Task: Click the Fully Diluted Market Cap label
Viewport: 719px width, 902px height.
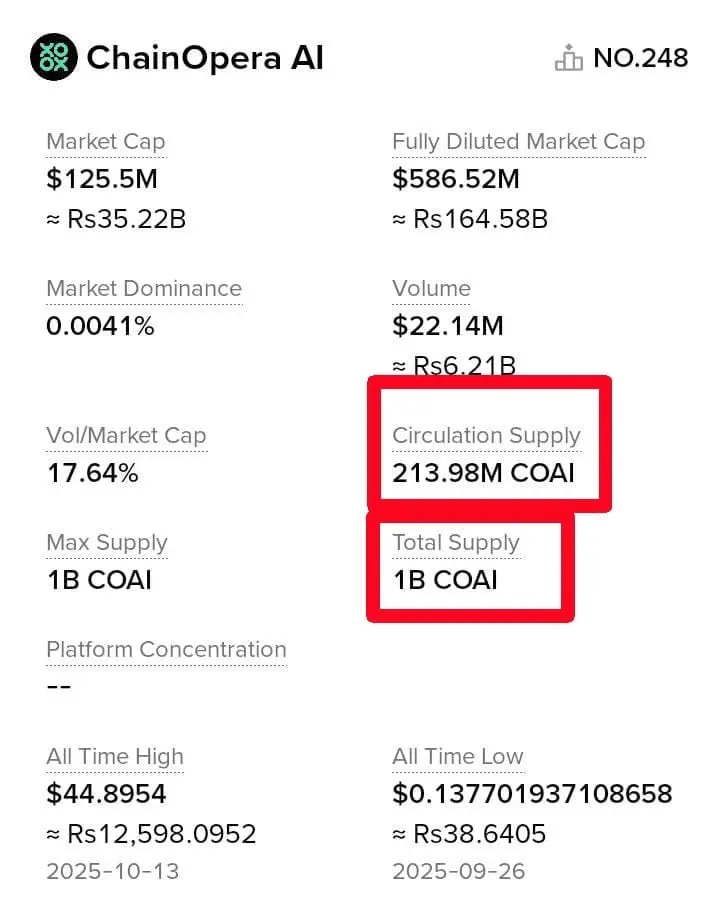Action: (x=518, y=142)
